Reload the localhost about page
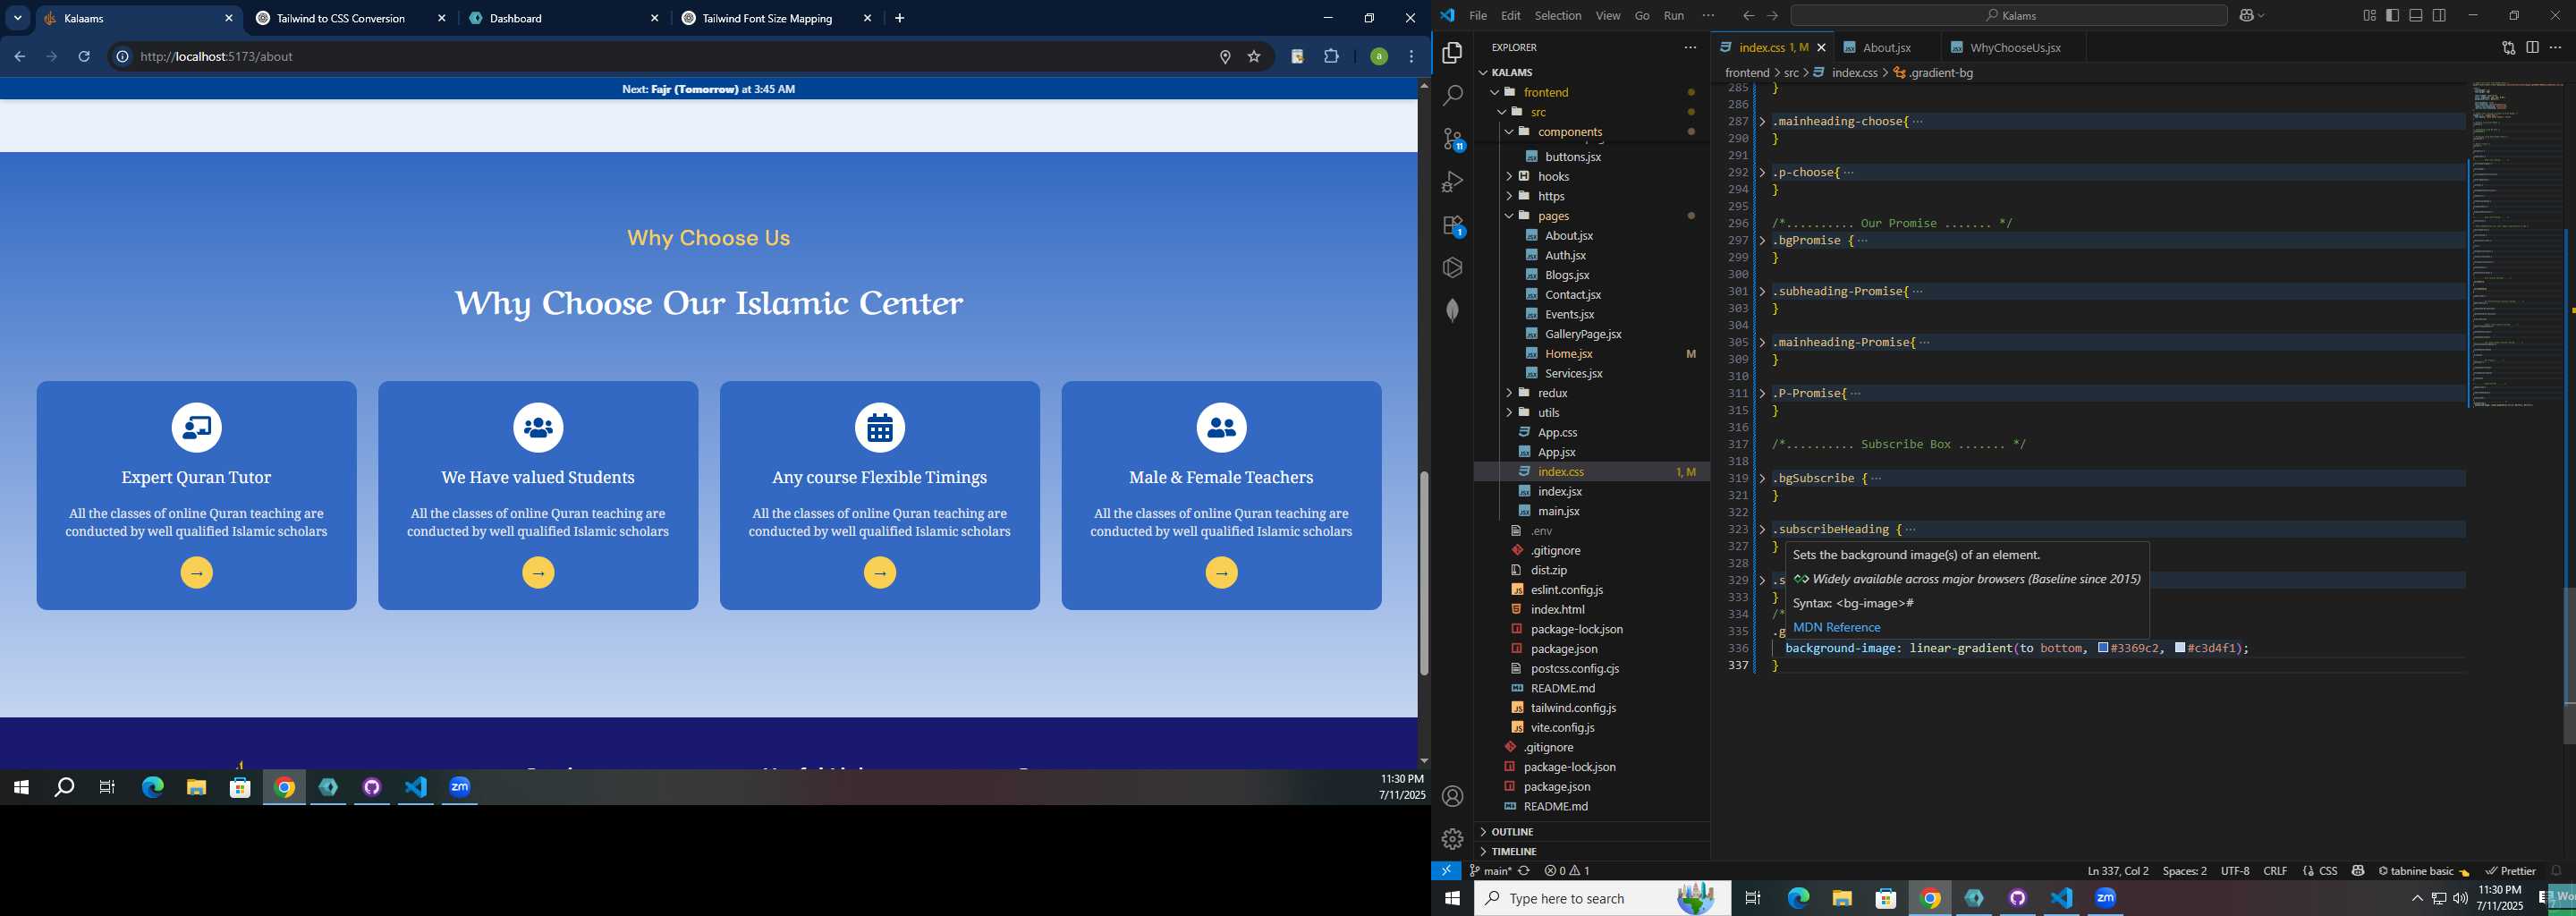This screenshot has width=2576, height=916. [x=84, y=57]
